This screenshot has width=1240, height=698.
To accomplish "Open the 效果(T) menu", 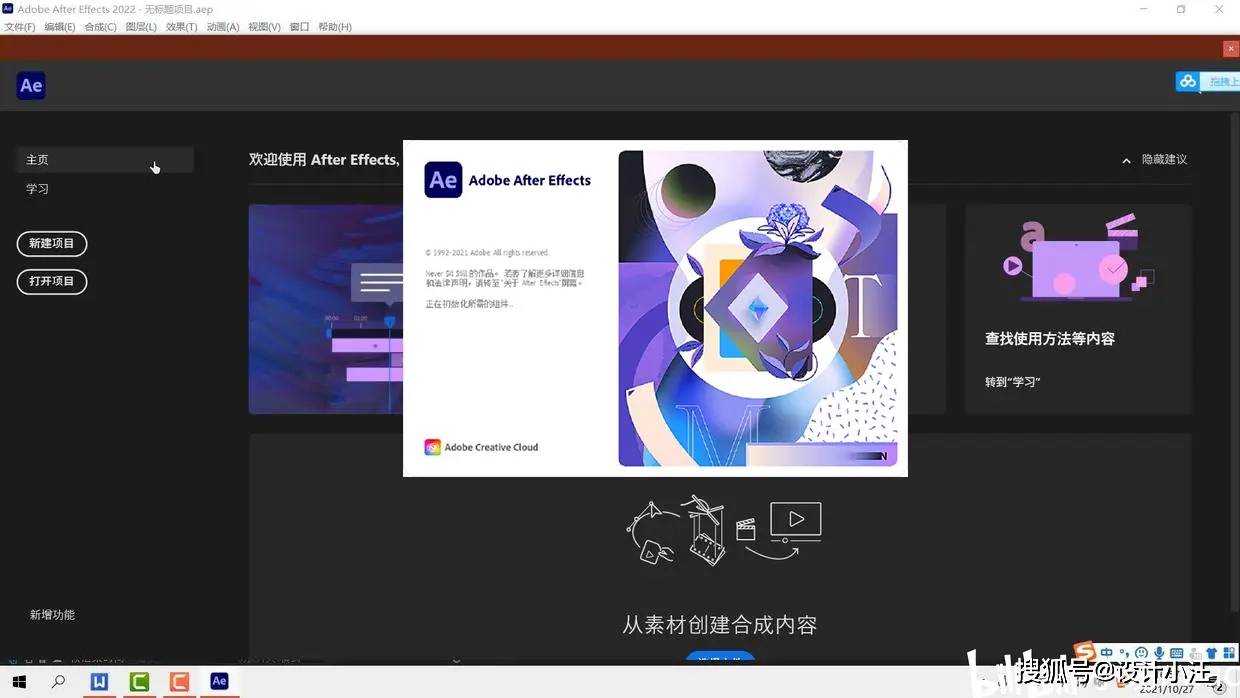I will tap(182, 27).
